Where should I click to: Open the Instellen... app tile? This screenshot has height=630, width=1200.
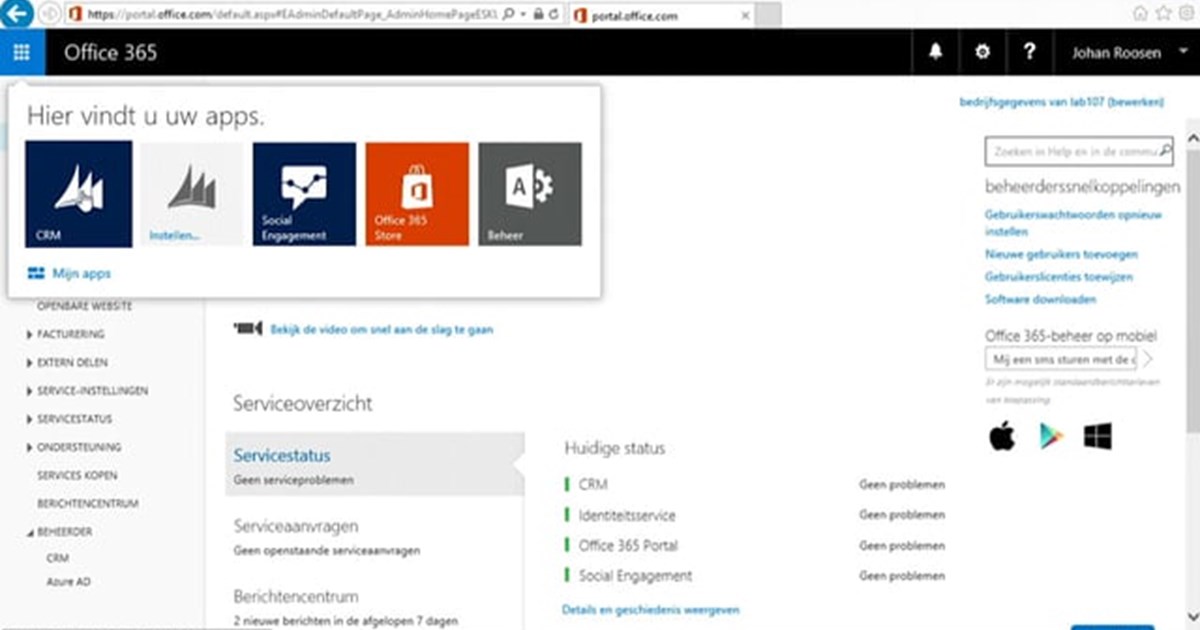click(x=192, y=194)
